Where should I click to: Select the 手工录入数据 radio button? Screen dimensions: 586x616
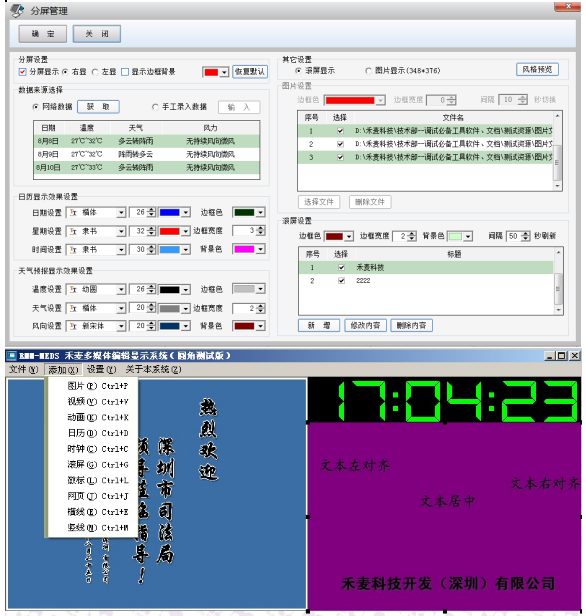pos(155,107)
